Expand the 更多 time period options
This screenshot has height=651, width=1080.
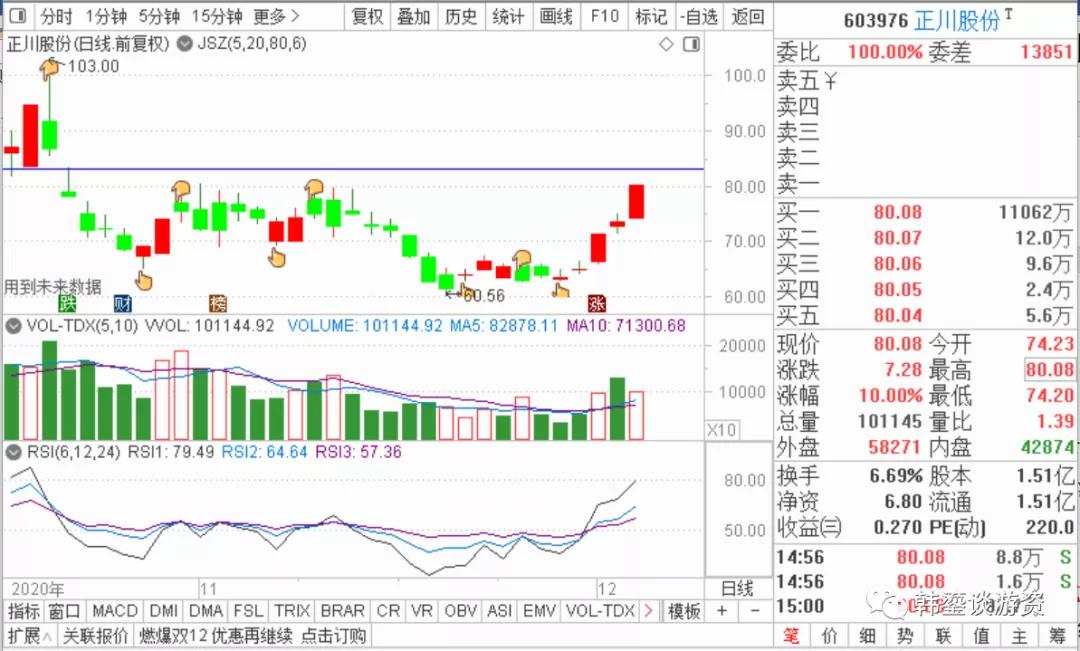coord(276,16)
